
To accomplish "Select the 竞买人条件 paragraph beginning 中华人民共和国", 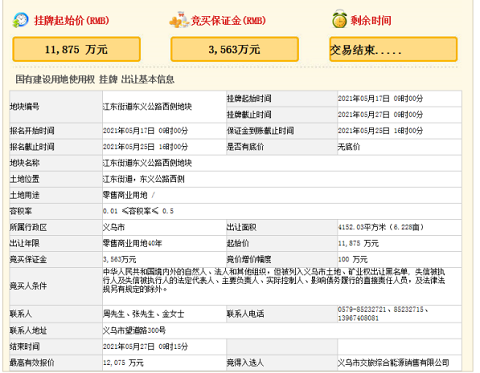I will click(x=274, y=281).
